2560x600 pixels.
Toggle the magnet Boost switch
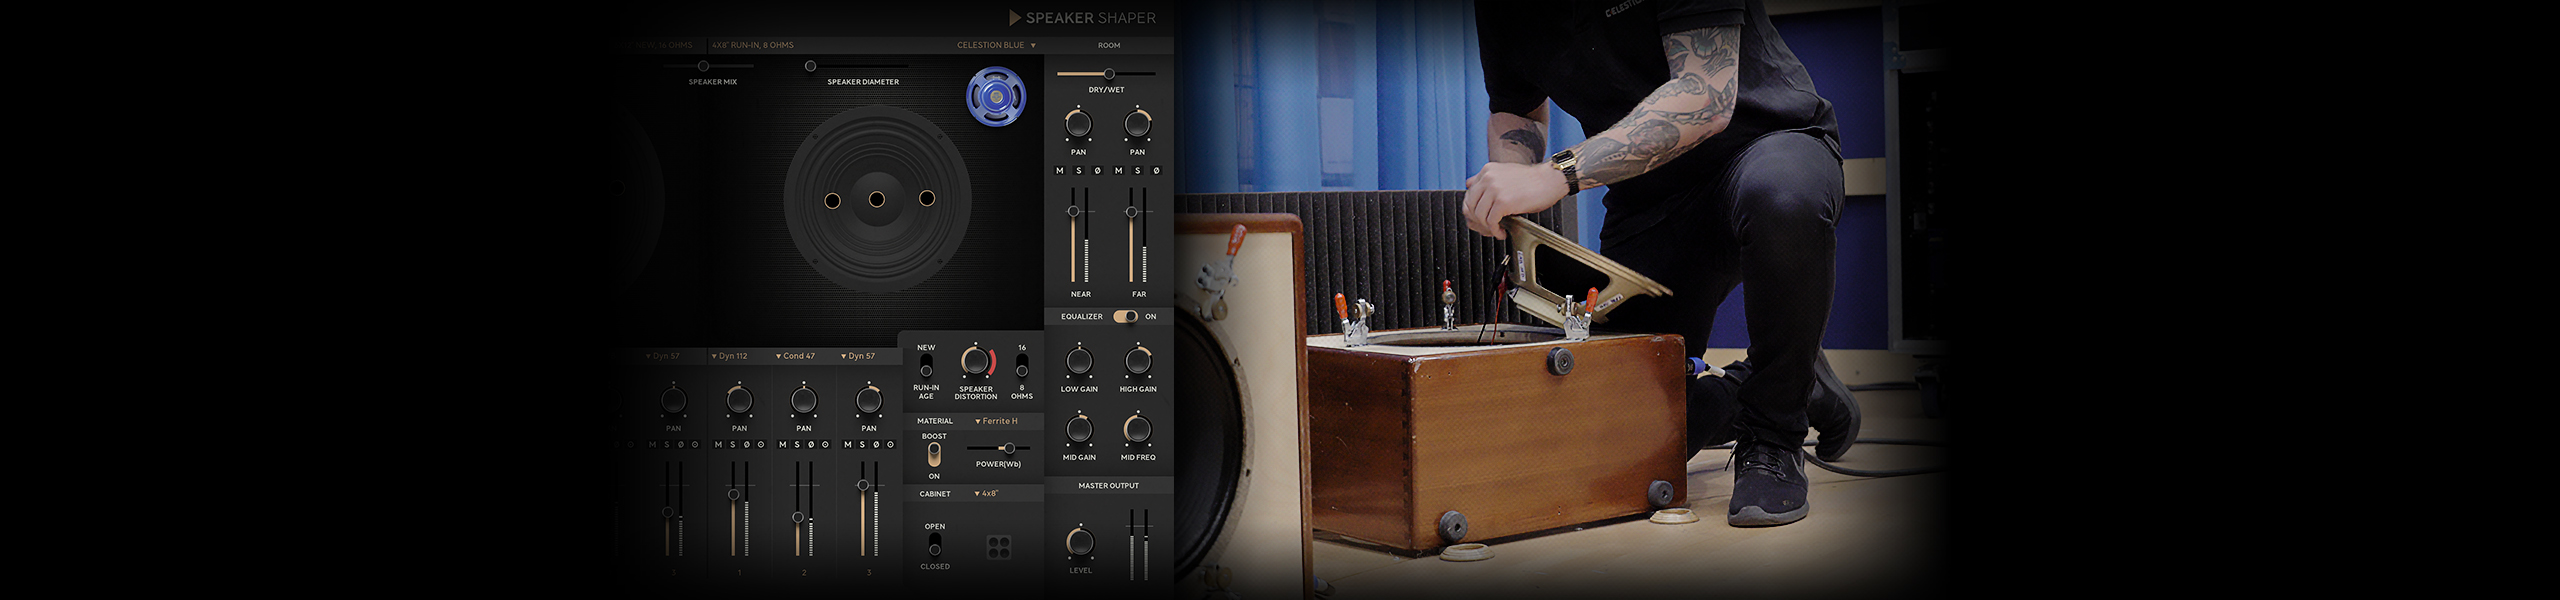[x=934, y=455]
